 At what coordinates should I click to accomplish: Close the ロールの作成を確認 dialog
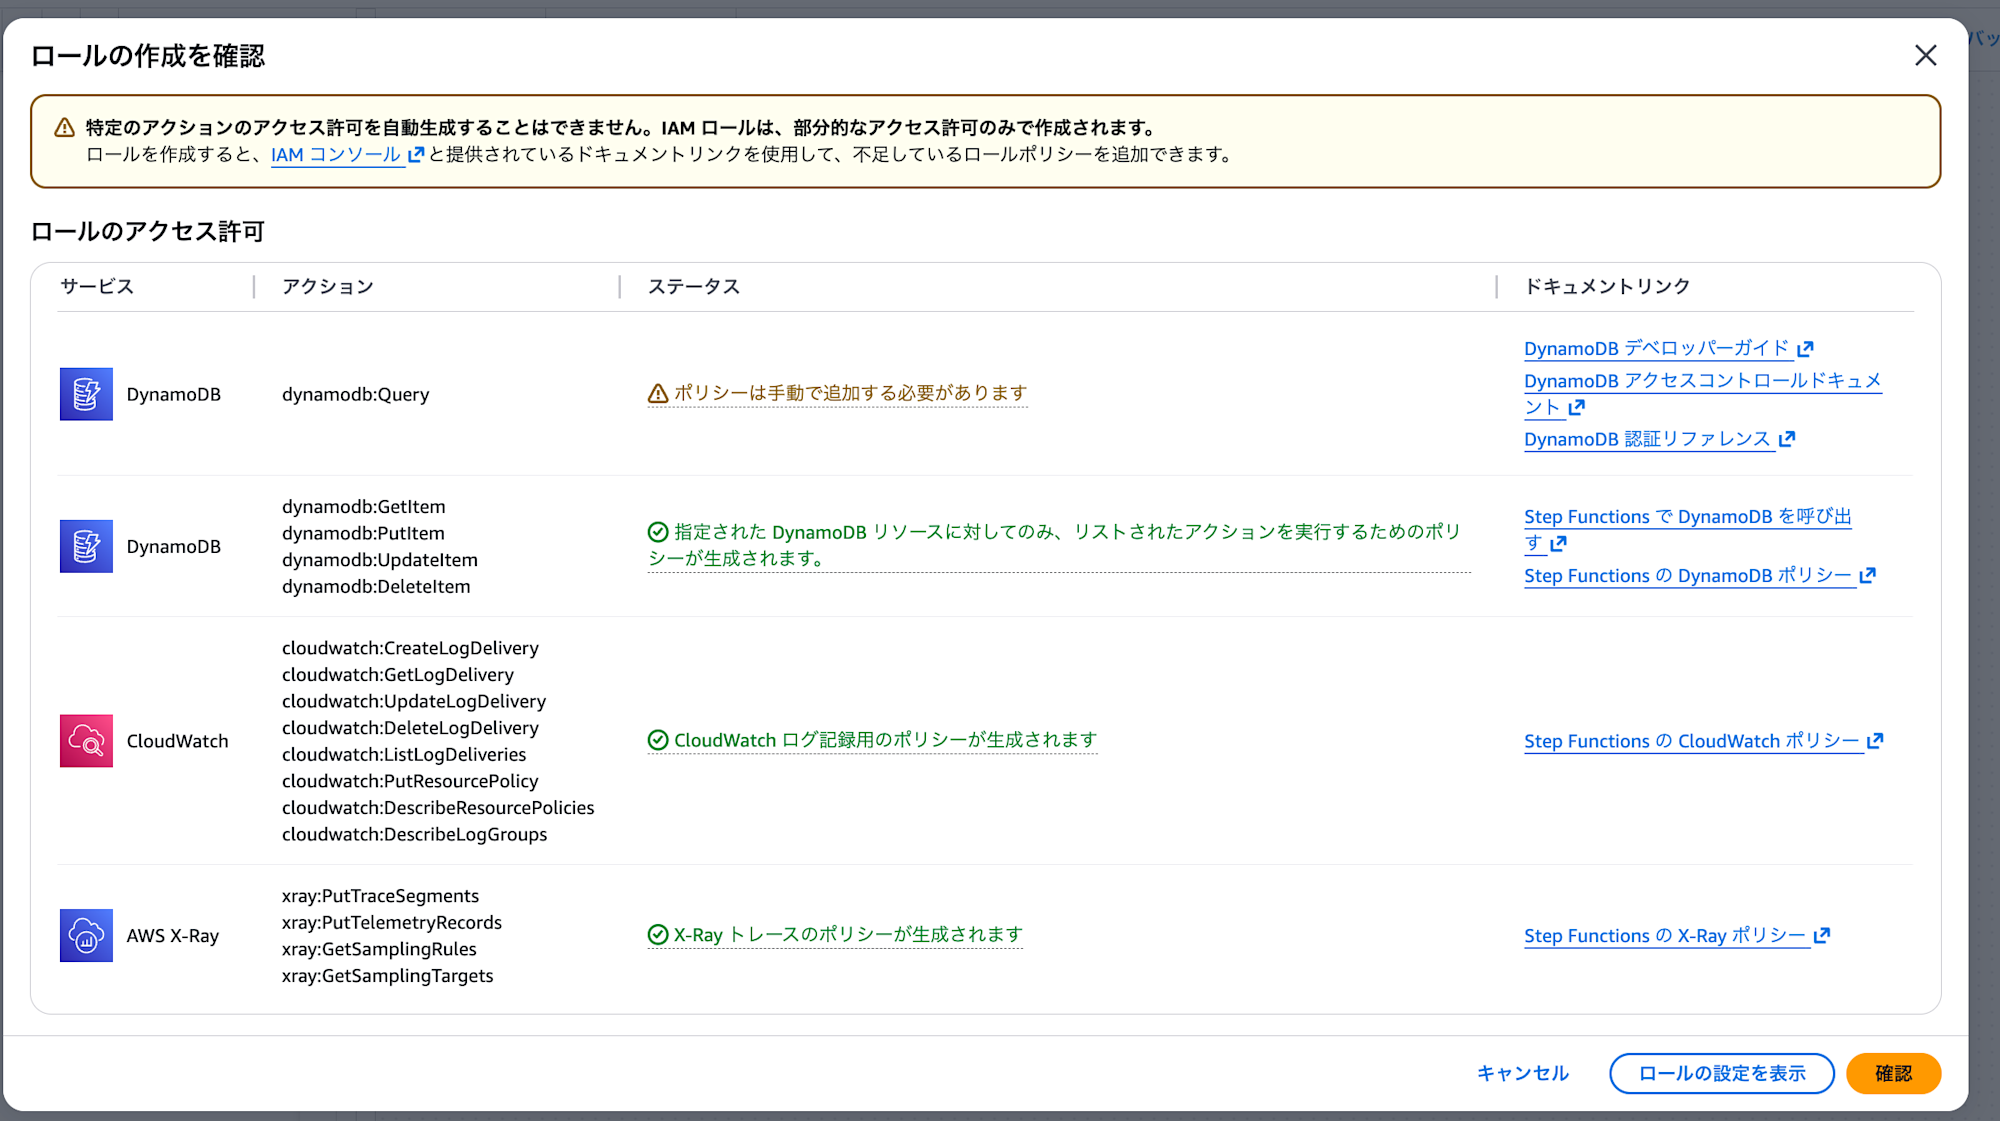tap(1925, 56)
